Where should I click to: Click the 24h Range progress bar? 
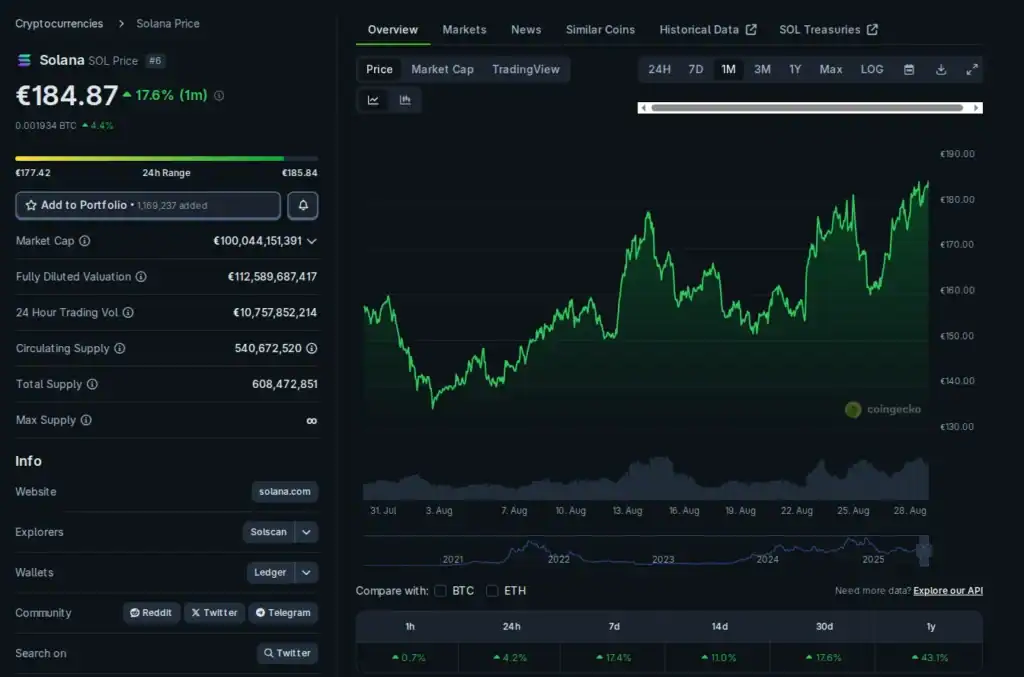[167, 158]
